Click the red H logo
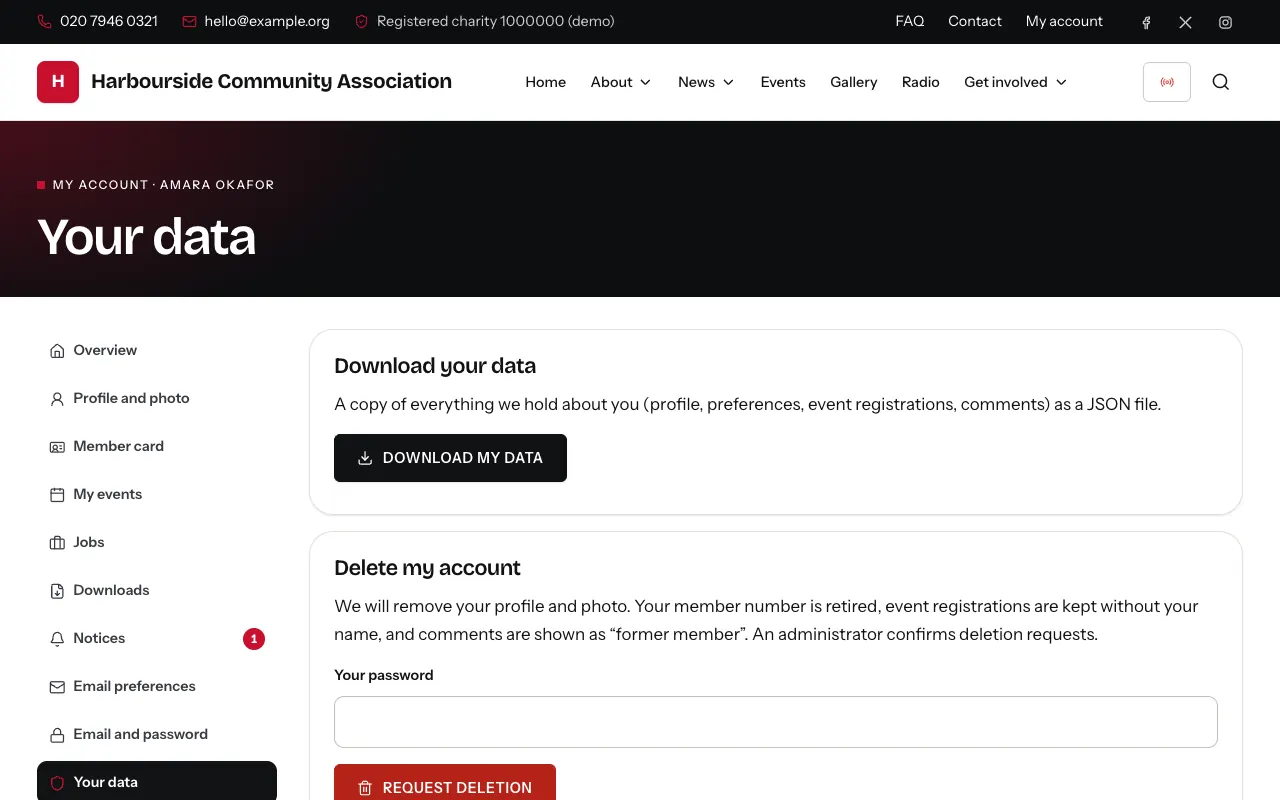 (x=58, y=82)
